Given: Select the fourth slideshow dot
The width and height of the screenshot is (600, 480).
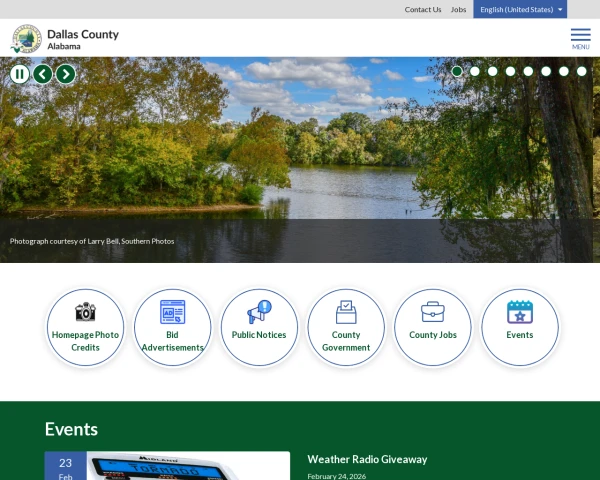Looking at the screenshot, I should (510, 71).
